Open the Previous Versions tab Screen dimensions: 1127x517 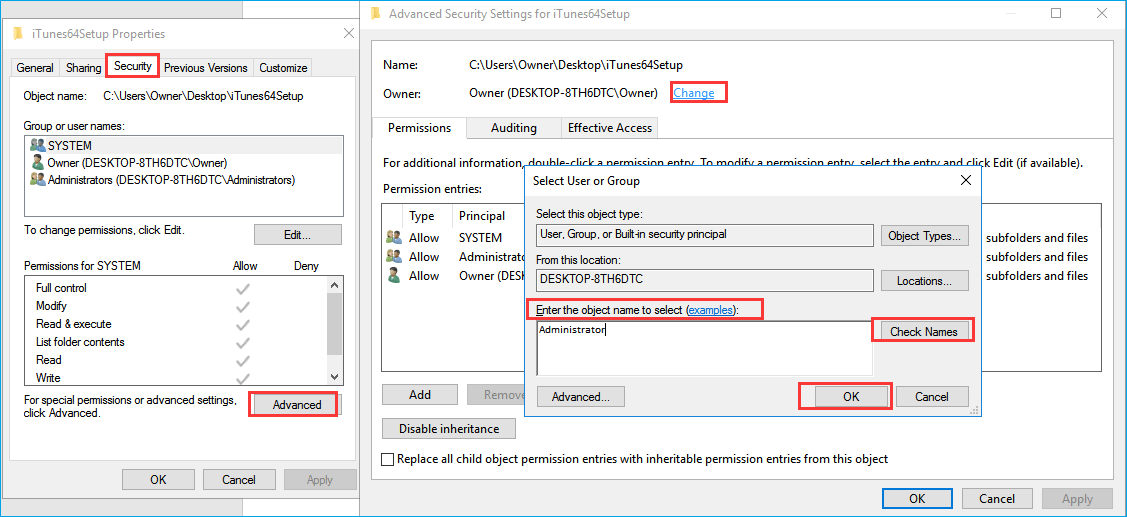coord(205,68)
